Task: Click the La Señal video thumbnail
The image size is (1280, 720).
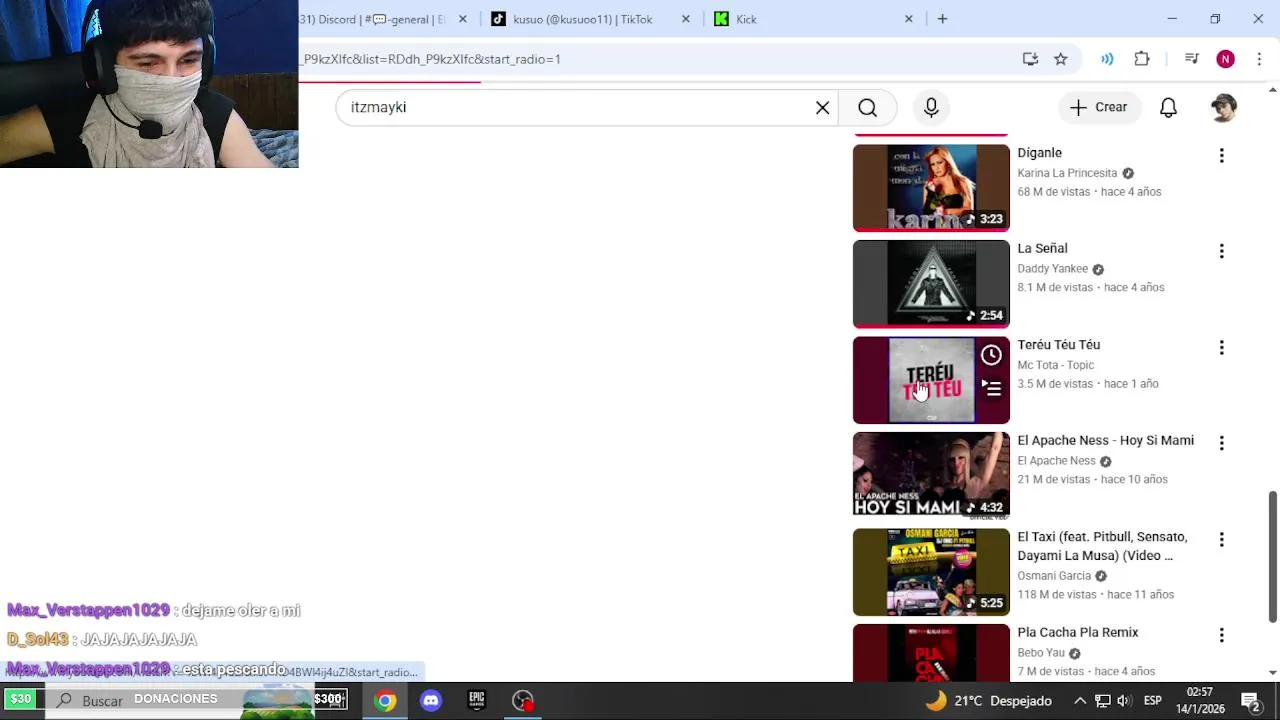Action: [931, 284]
